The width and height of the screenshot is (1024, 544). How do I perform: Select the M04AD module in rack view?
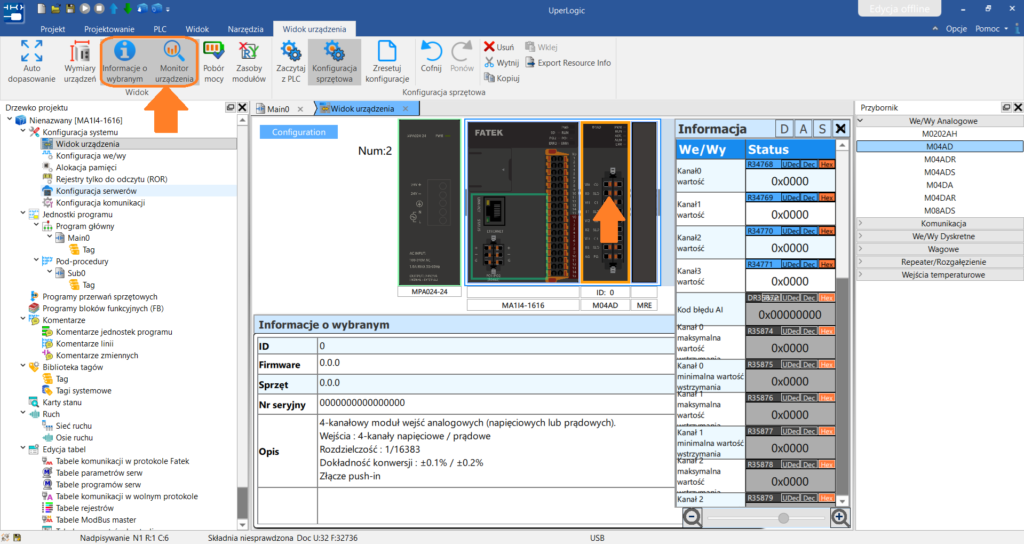605,202
